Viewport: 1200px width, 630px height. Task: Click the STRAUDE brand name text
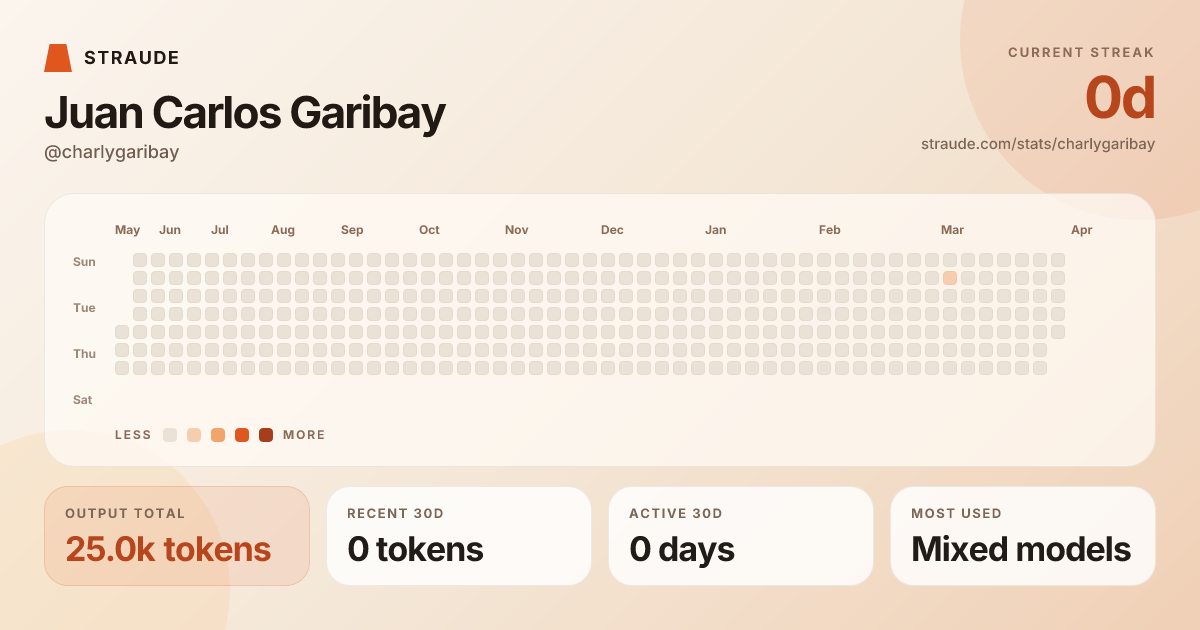tap(132, 58)
